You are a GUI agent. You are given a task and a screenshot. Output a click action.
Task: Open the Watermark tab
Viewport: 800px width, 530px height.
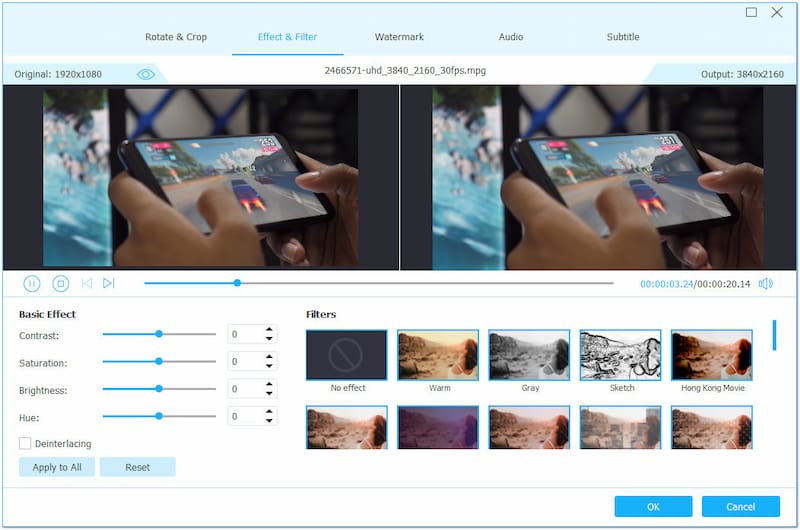(399, 37)
